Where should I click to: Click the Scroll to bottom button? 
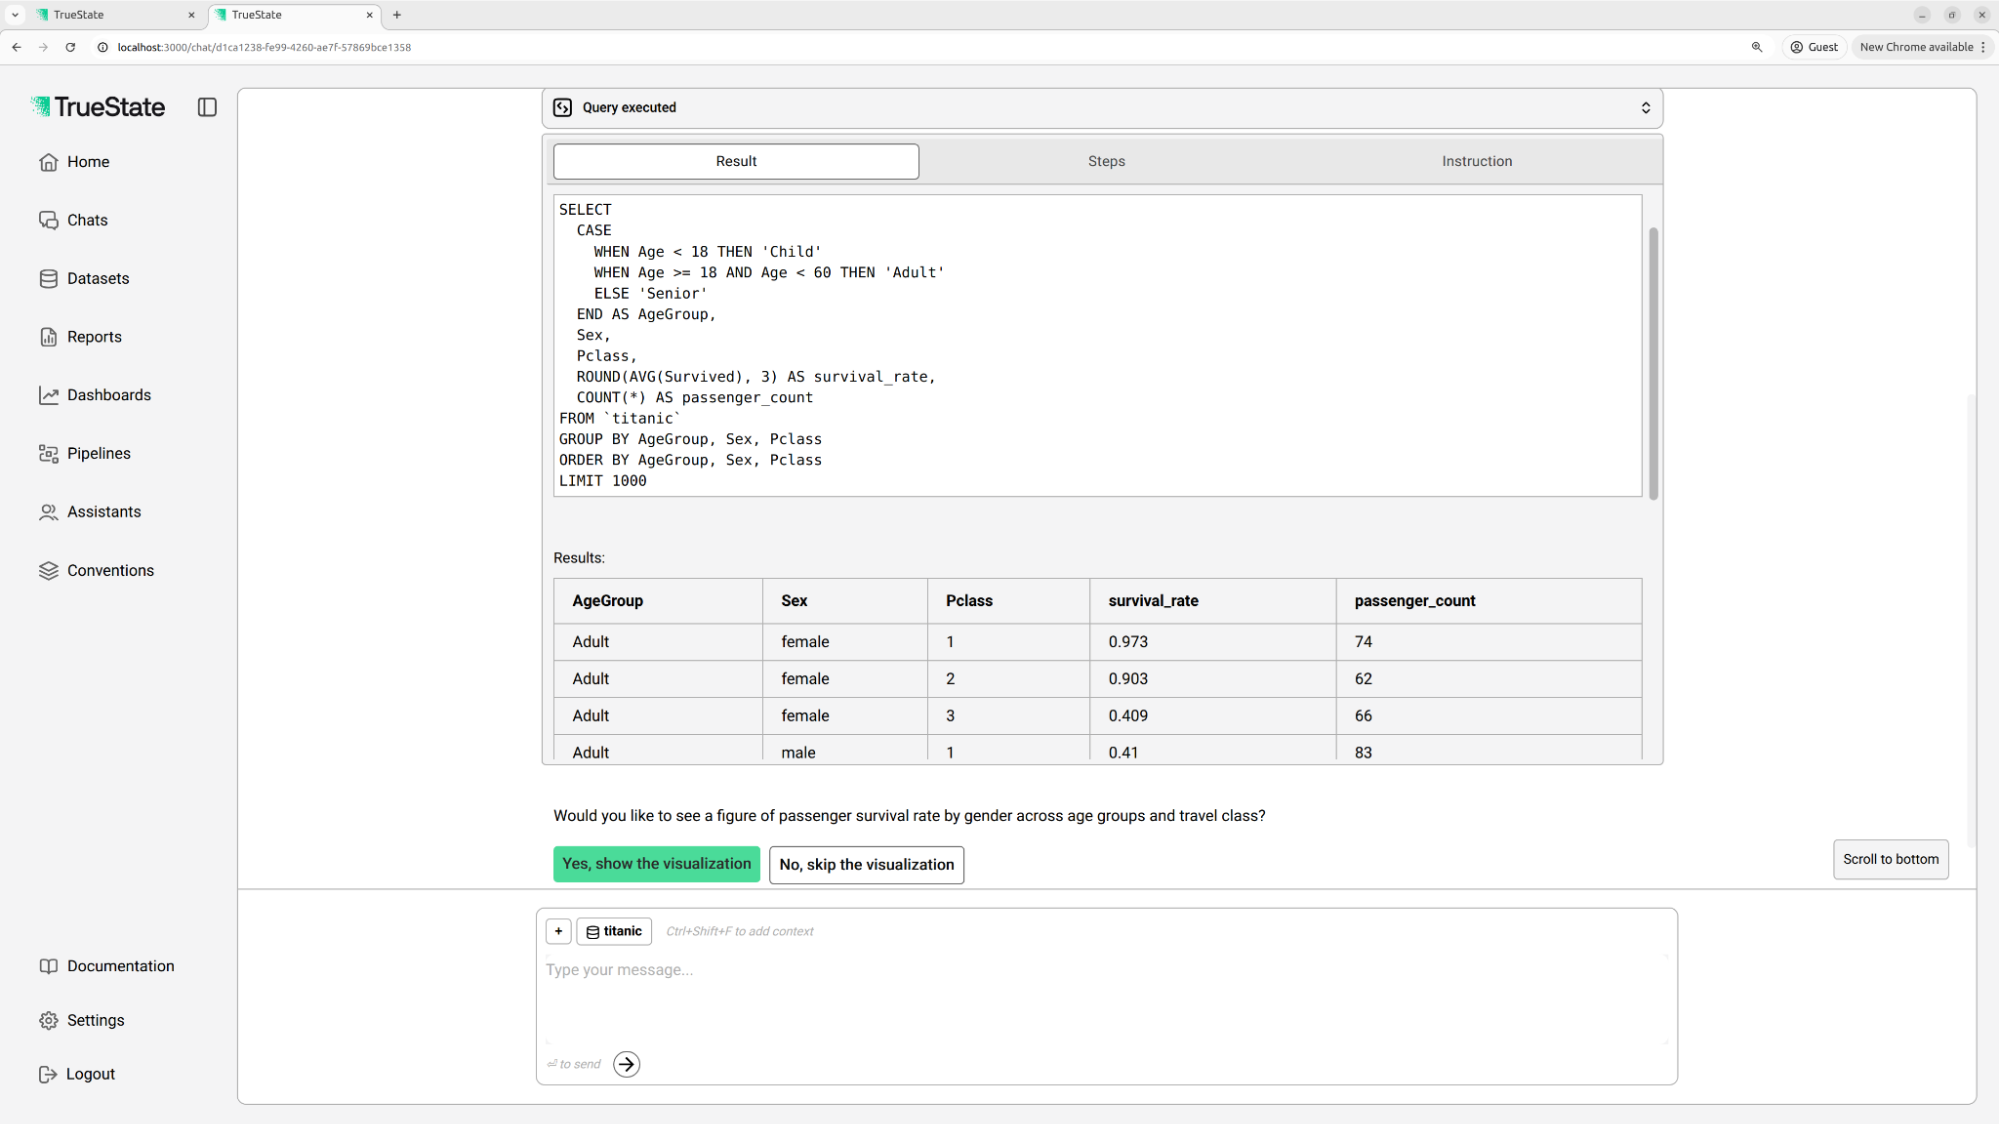(x=1890, y=859)
